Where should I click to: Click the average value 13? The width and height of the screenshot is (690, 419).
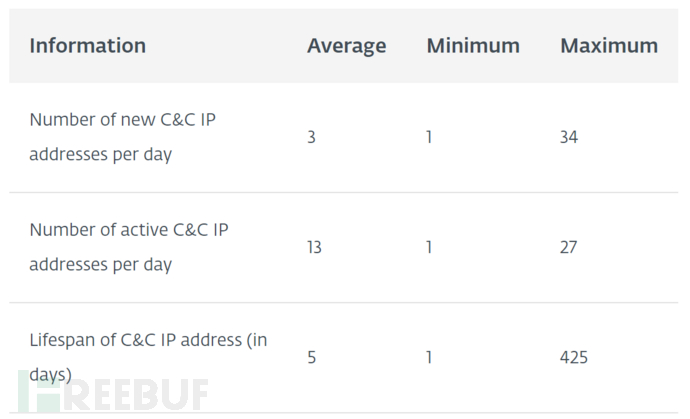[x=314, y=247]
